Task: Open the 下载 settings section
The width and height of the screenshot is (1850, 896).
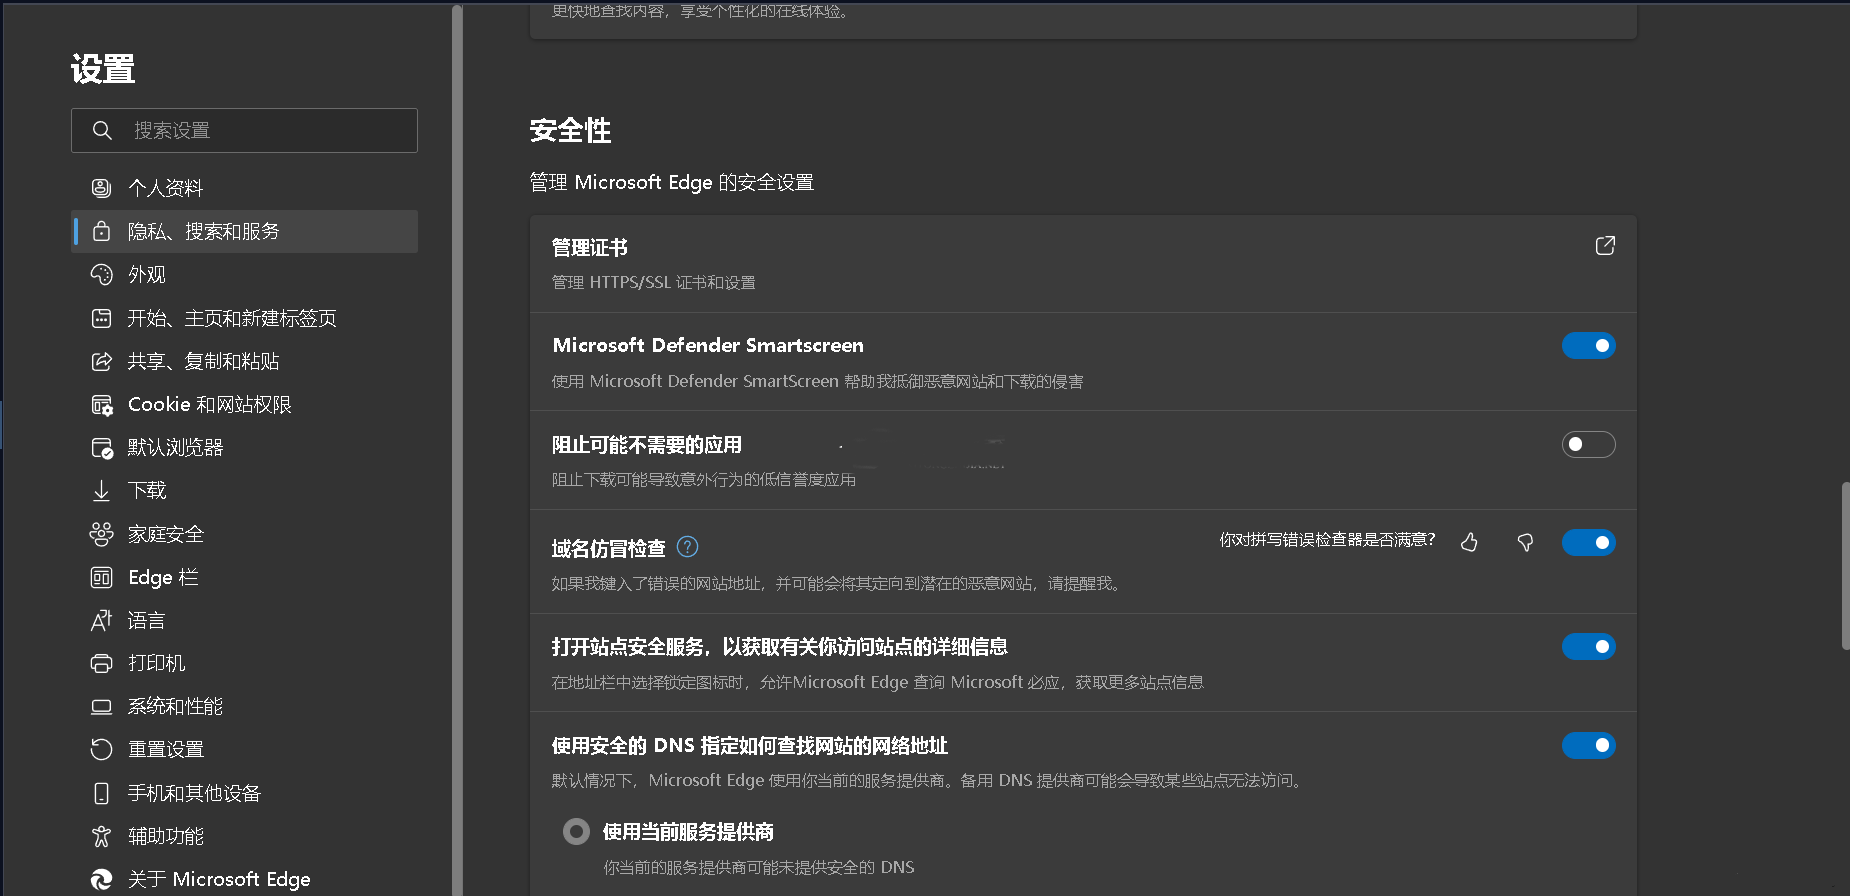Action: click(x=244, y=490)
